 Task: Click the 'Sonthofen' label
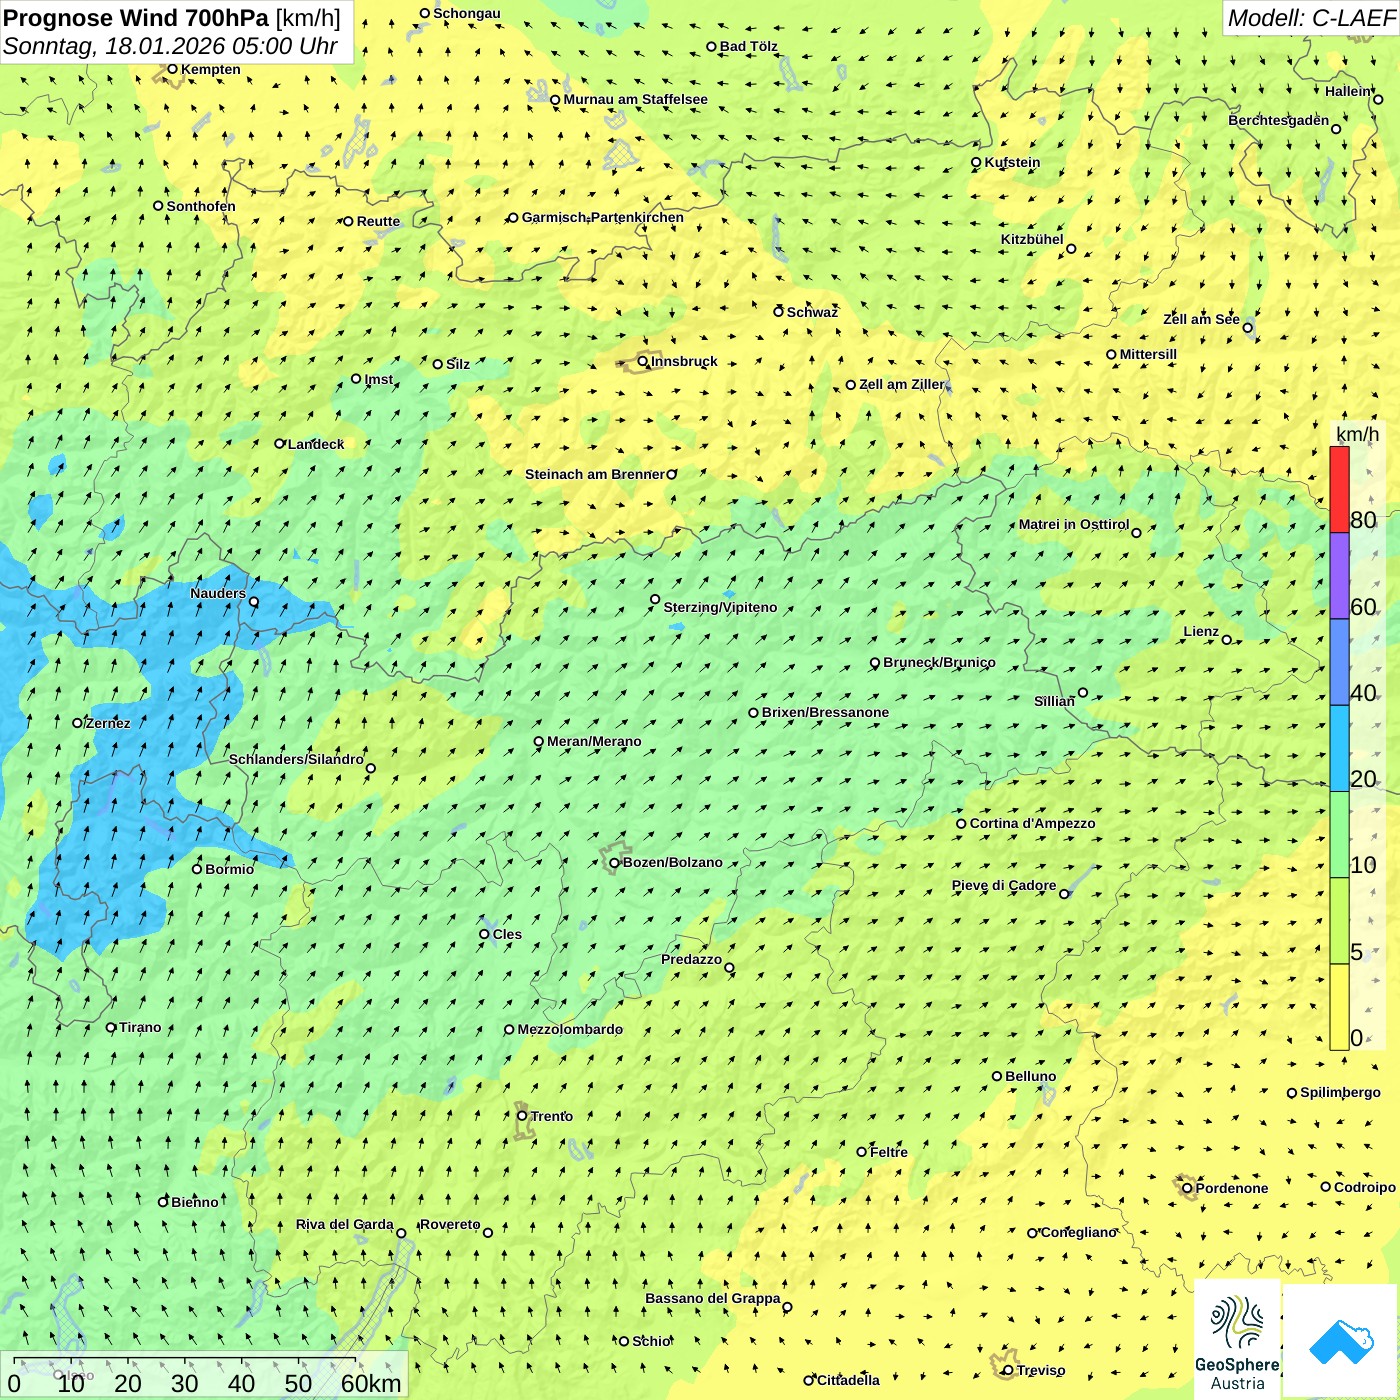pos(201,206)
